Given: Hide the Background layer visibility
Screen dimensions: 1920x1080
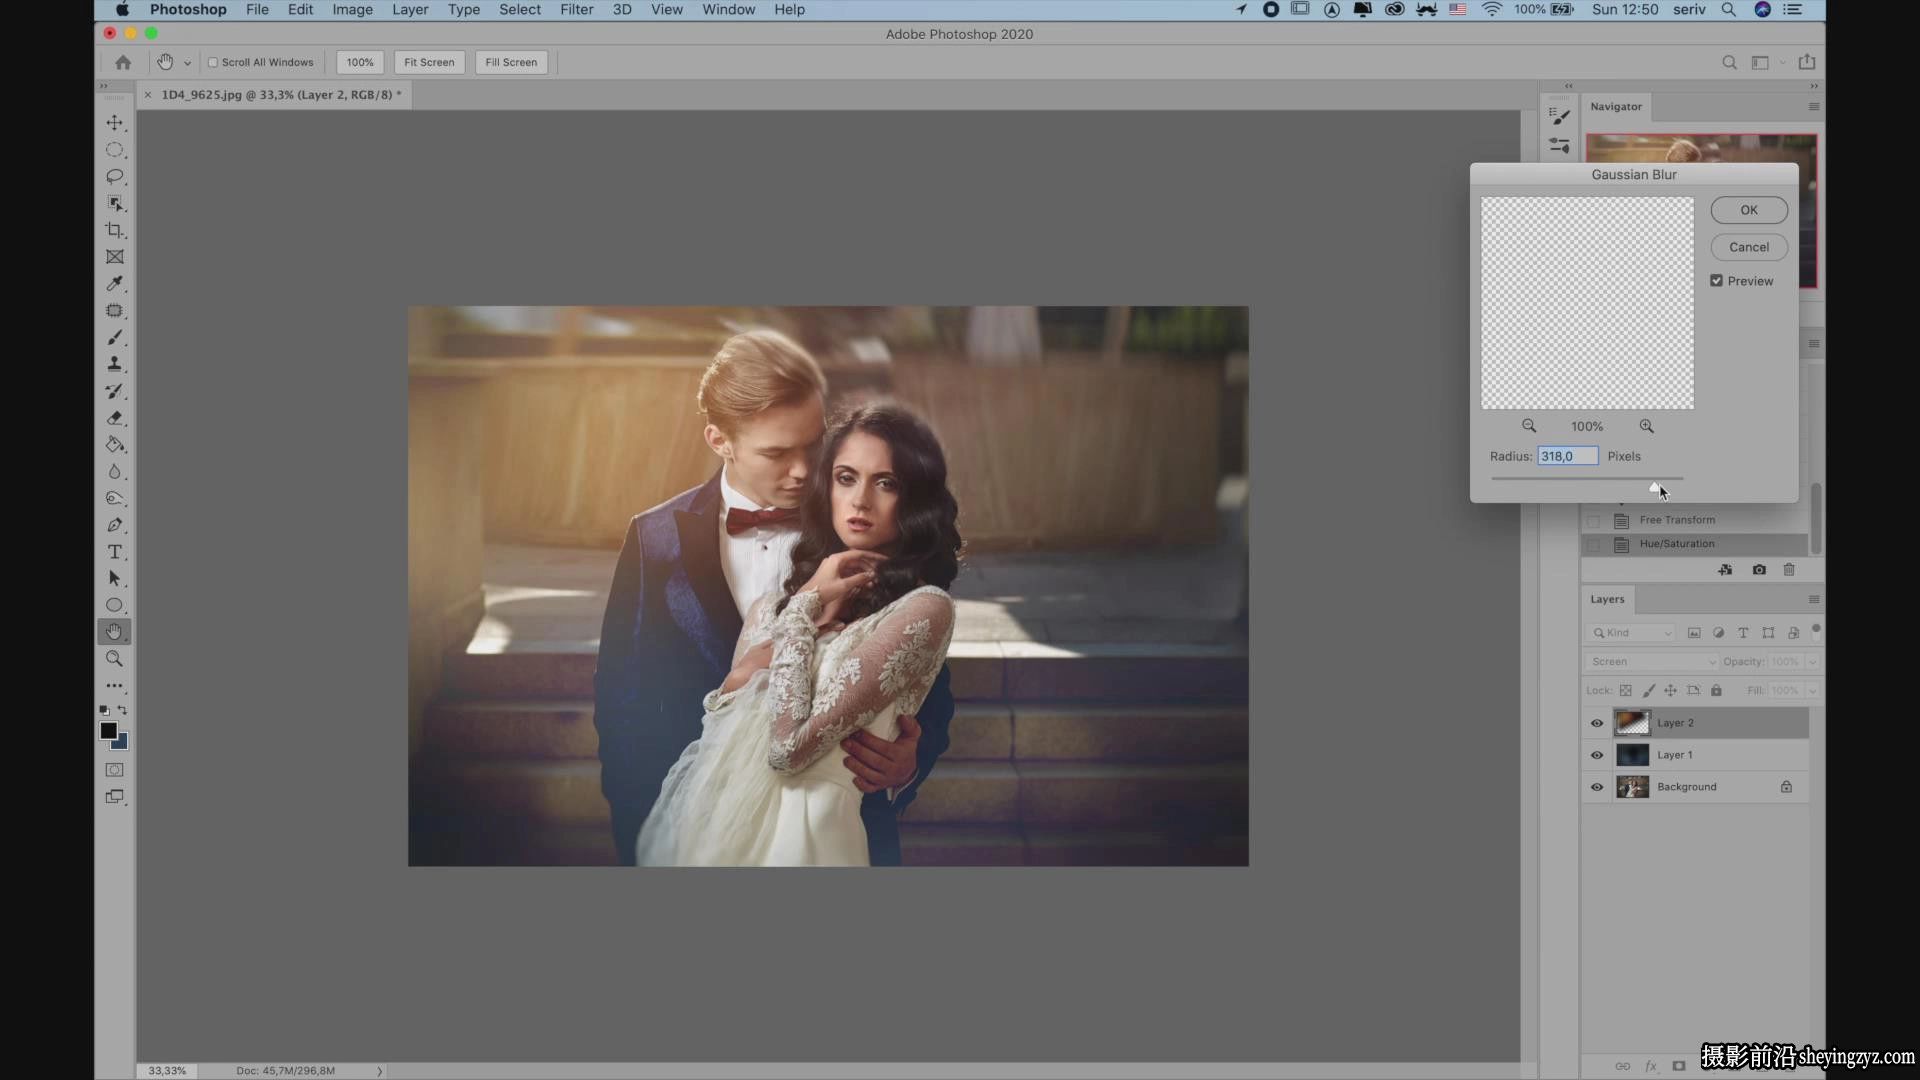Looking at the screenshot, I should [1596, 787].
